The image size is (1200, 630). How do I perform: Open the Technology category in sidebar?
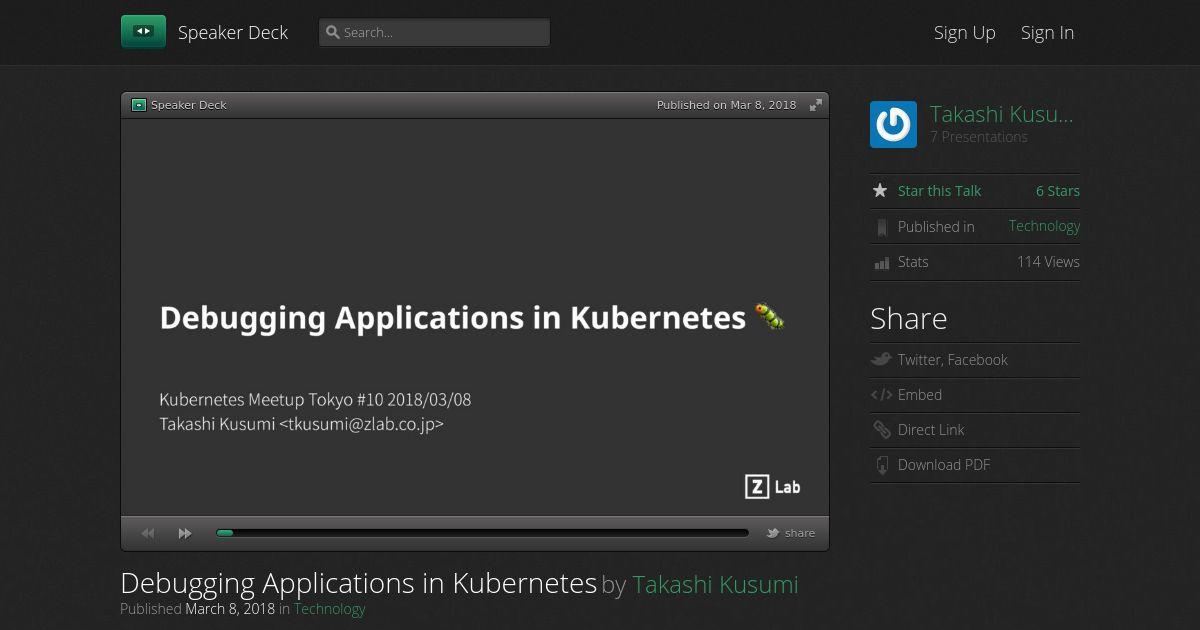[x=1044, y=226]
